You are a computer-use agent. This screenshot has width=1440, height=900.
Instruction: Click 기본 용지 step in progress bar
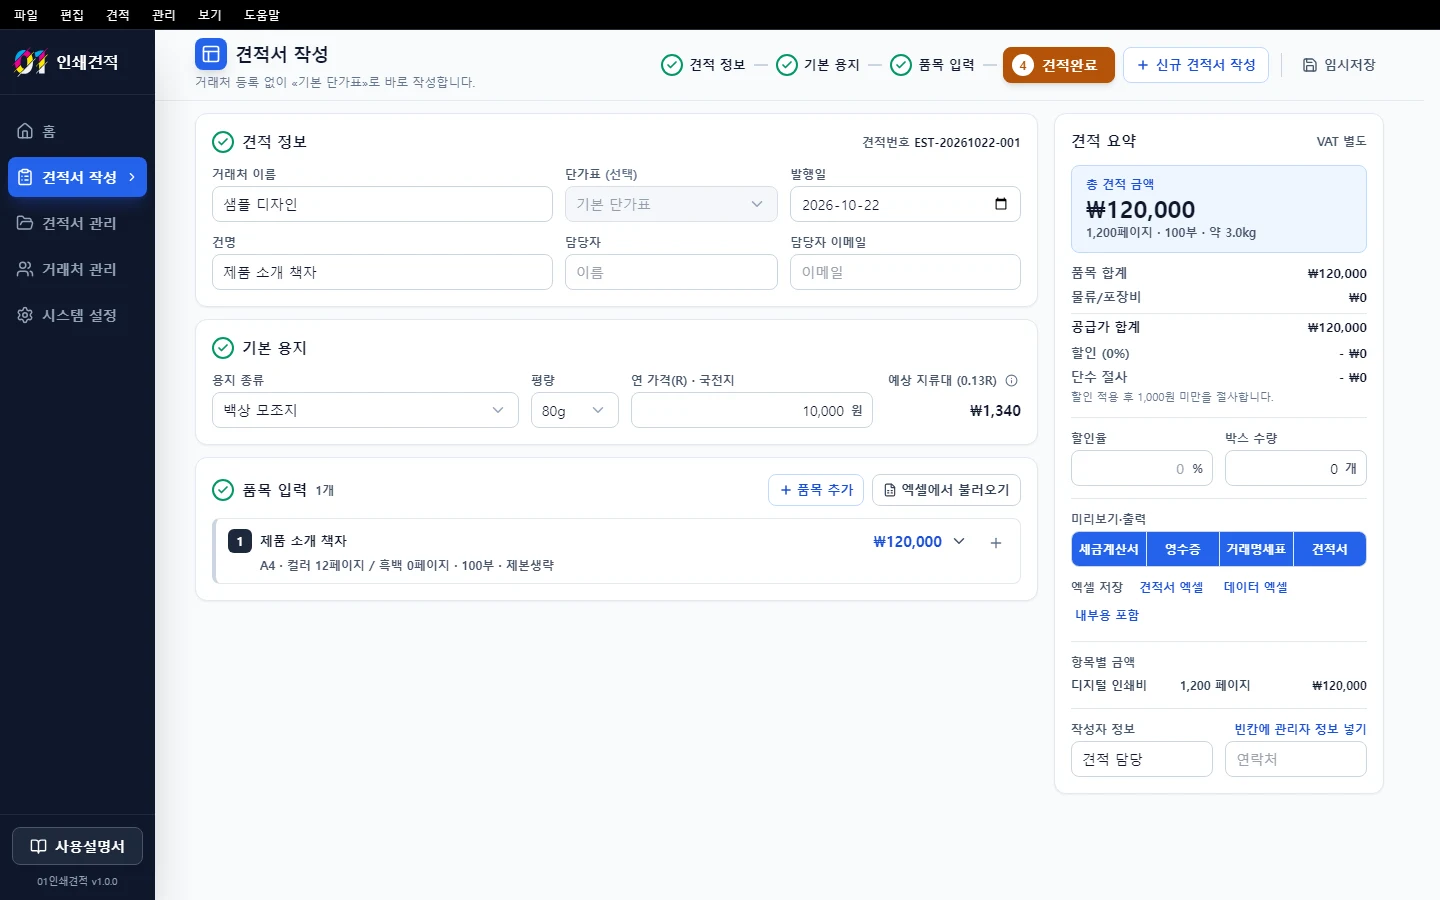click(x=818, y=65)
